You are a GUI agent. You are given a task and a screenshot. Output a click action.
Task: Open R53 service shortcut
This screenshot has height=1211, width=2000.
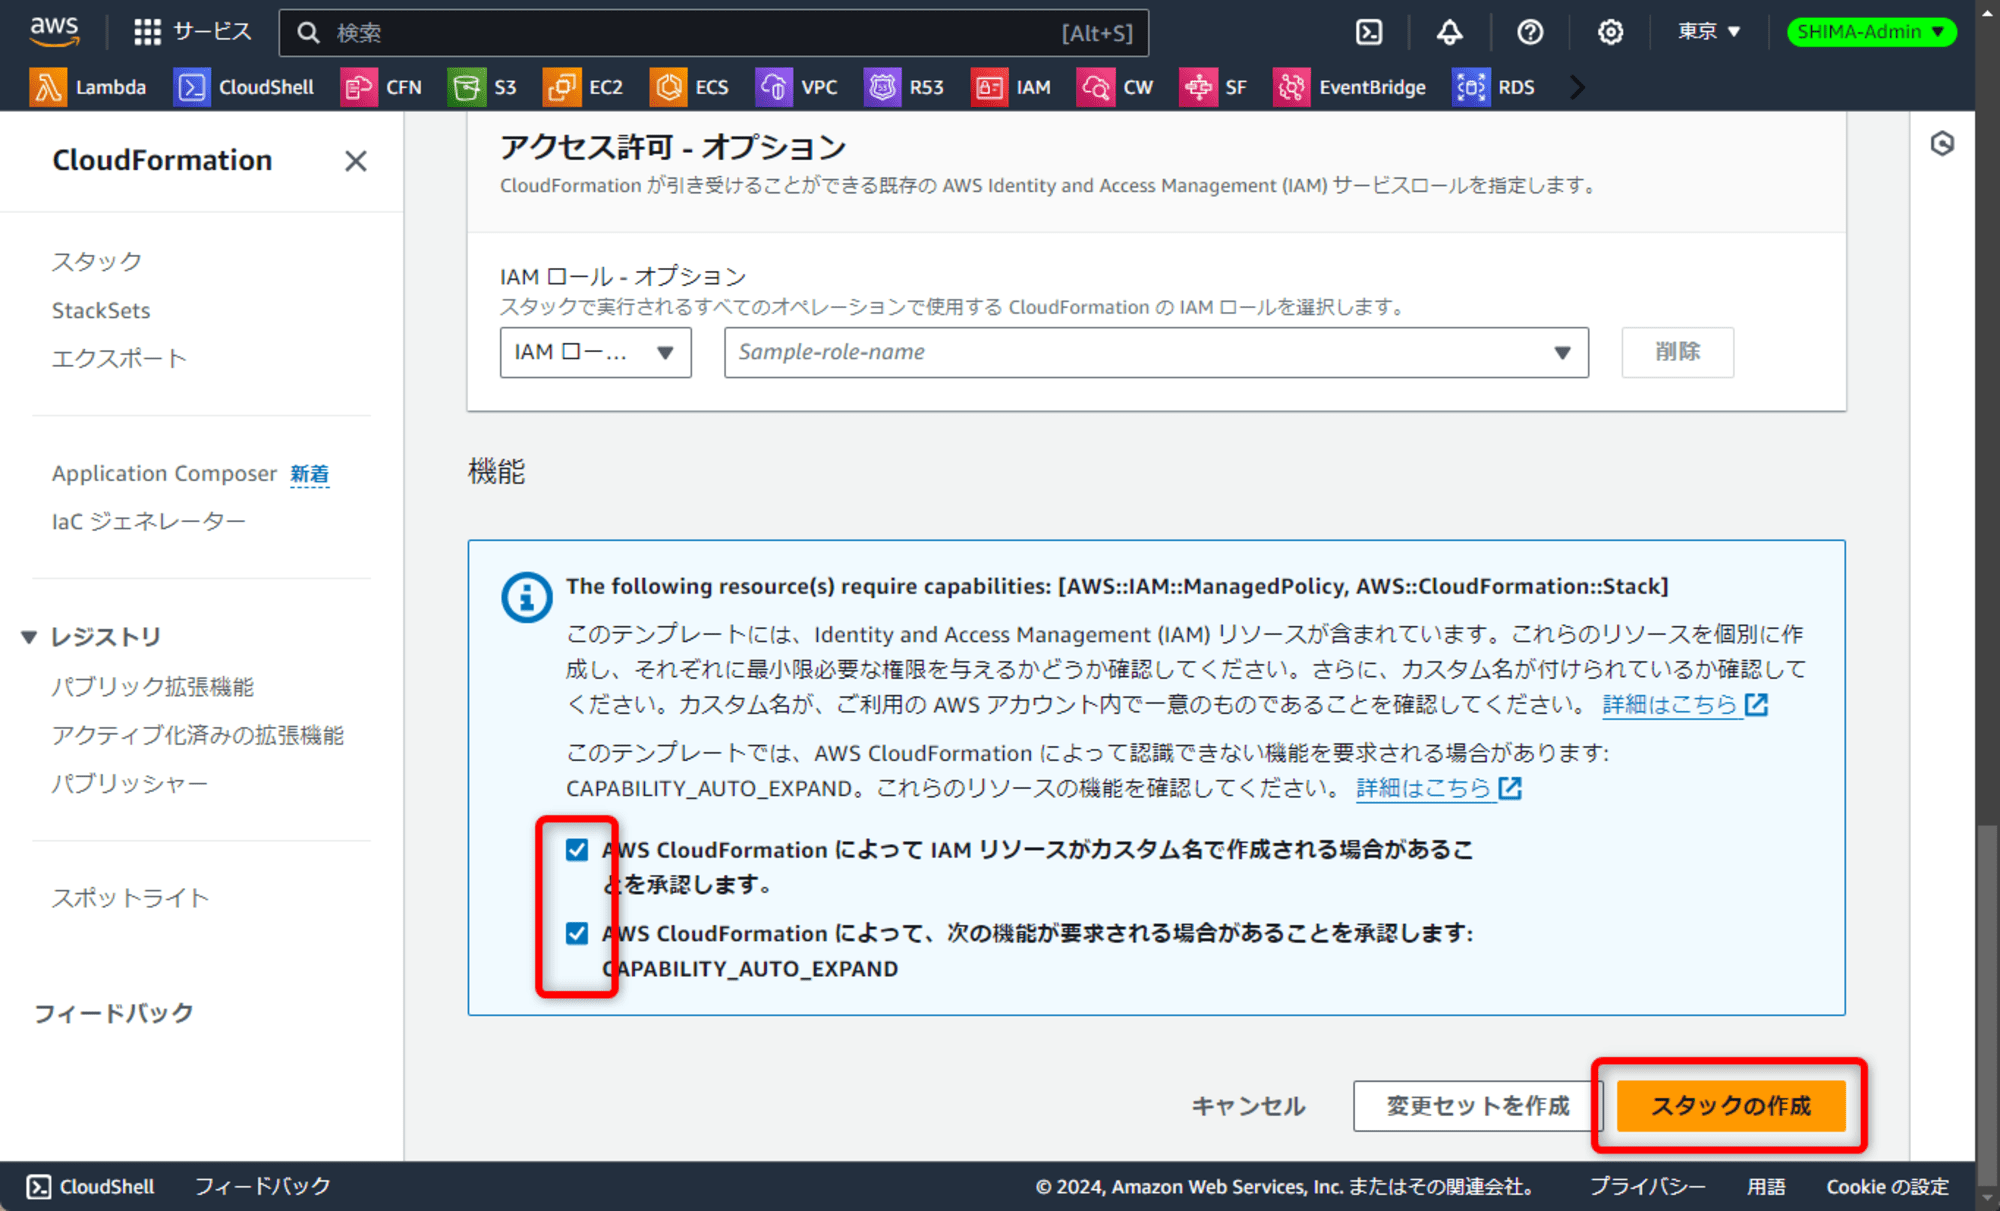(904, 87)
